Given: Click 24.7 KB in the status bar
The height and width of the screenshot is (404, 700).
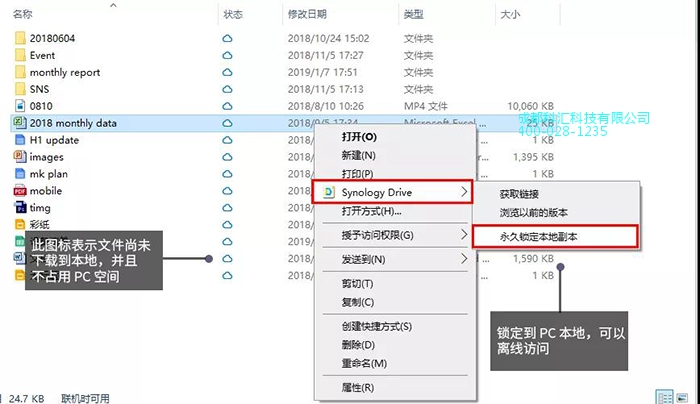Looking at the screenshot, I should (26, 398).
